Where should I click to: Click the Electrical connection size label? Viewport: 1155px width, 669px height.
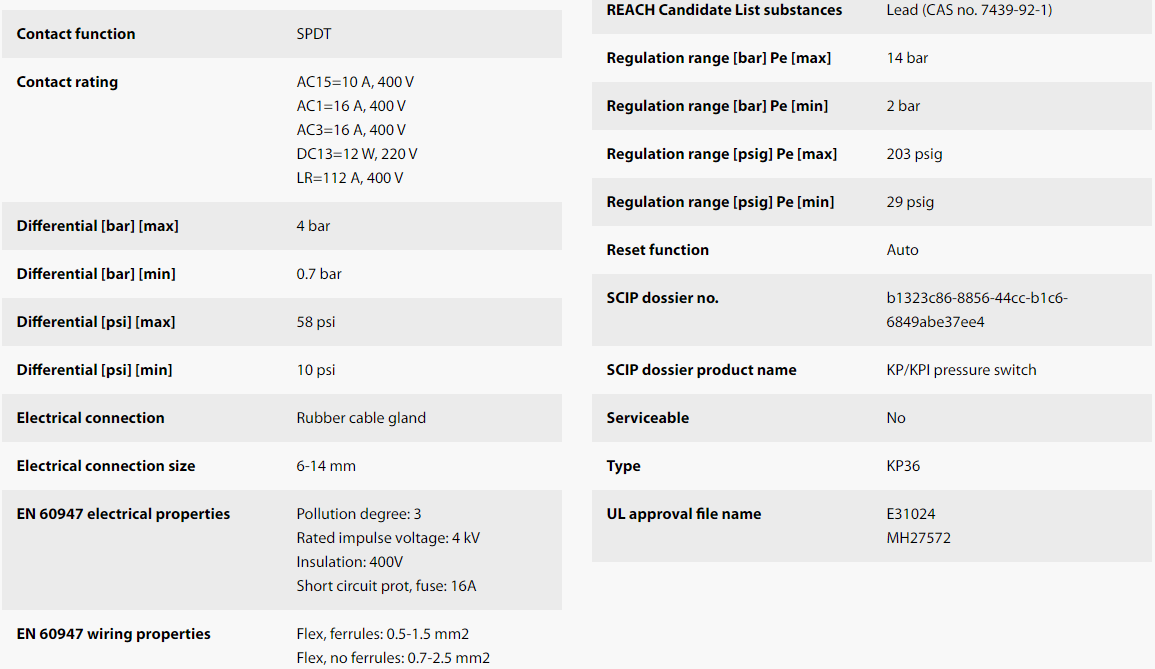pyautogui.click(x=106, y=466)
